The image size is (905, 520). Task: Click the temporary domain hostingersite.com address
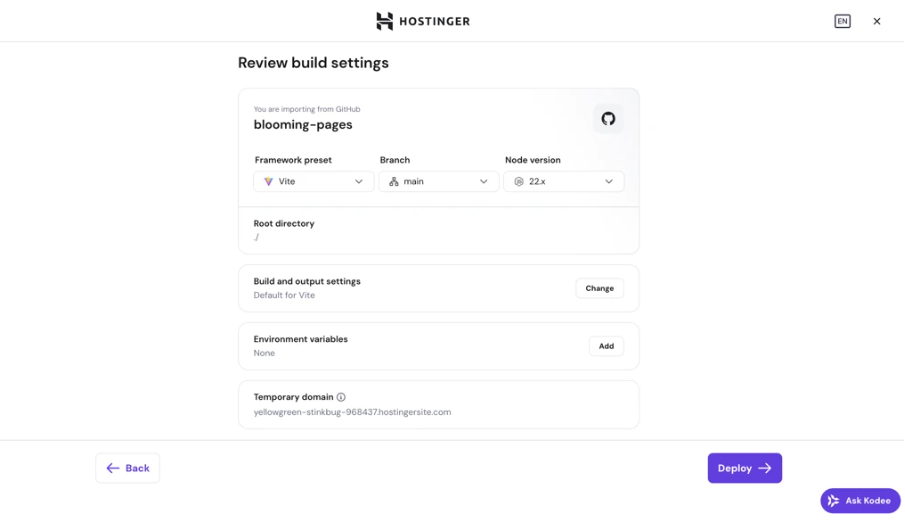coord(352,412)
